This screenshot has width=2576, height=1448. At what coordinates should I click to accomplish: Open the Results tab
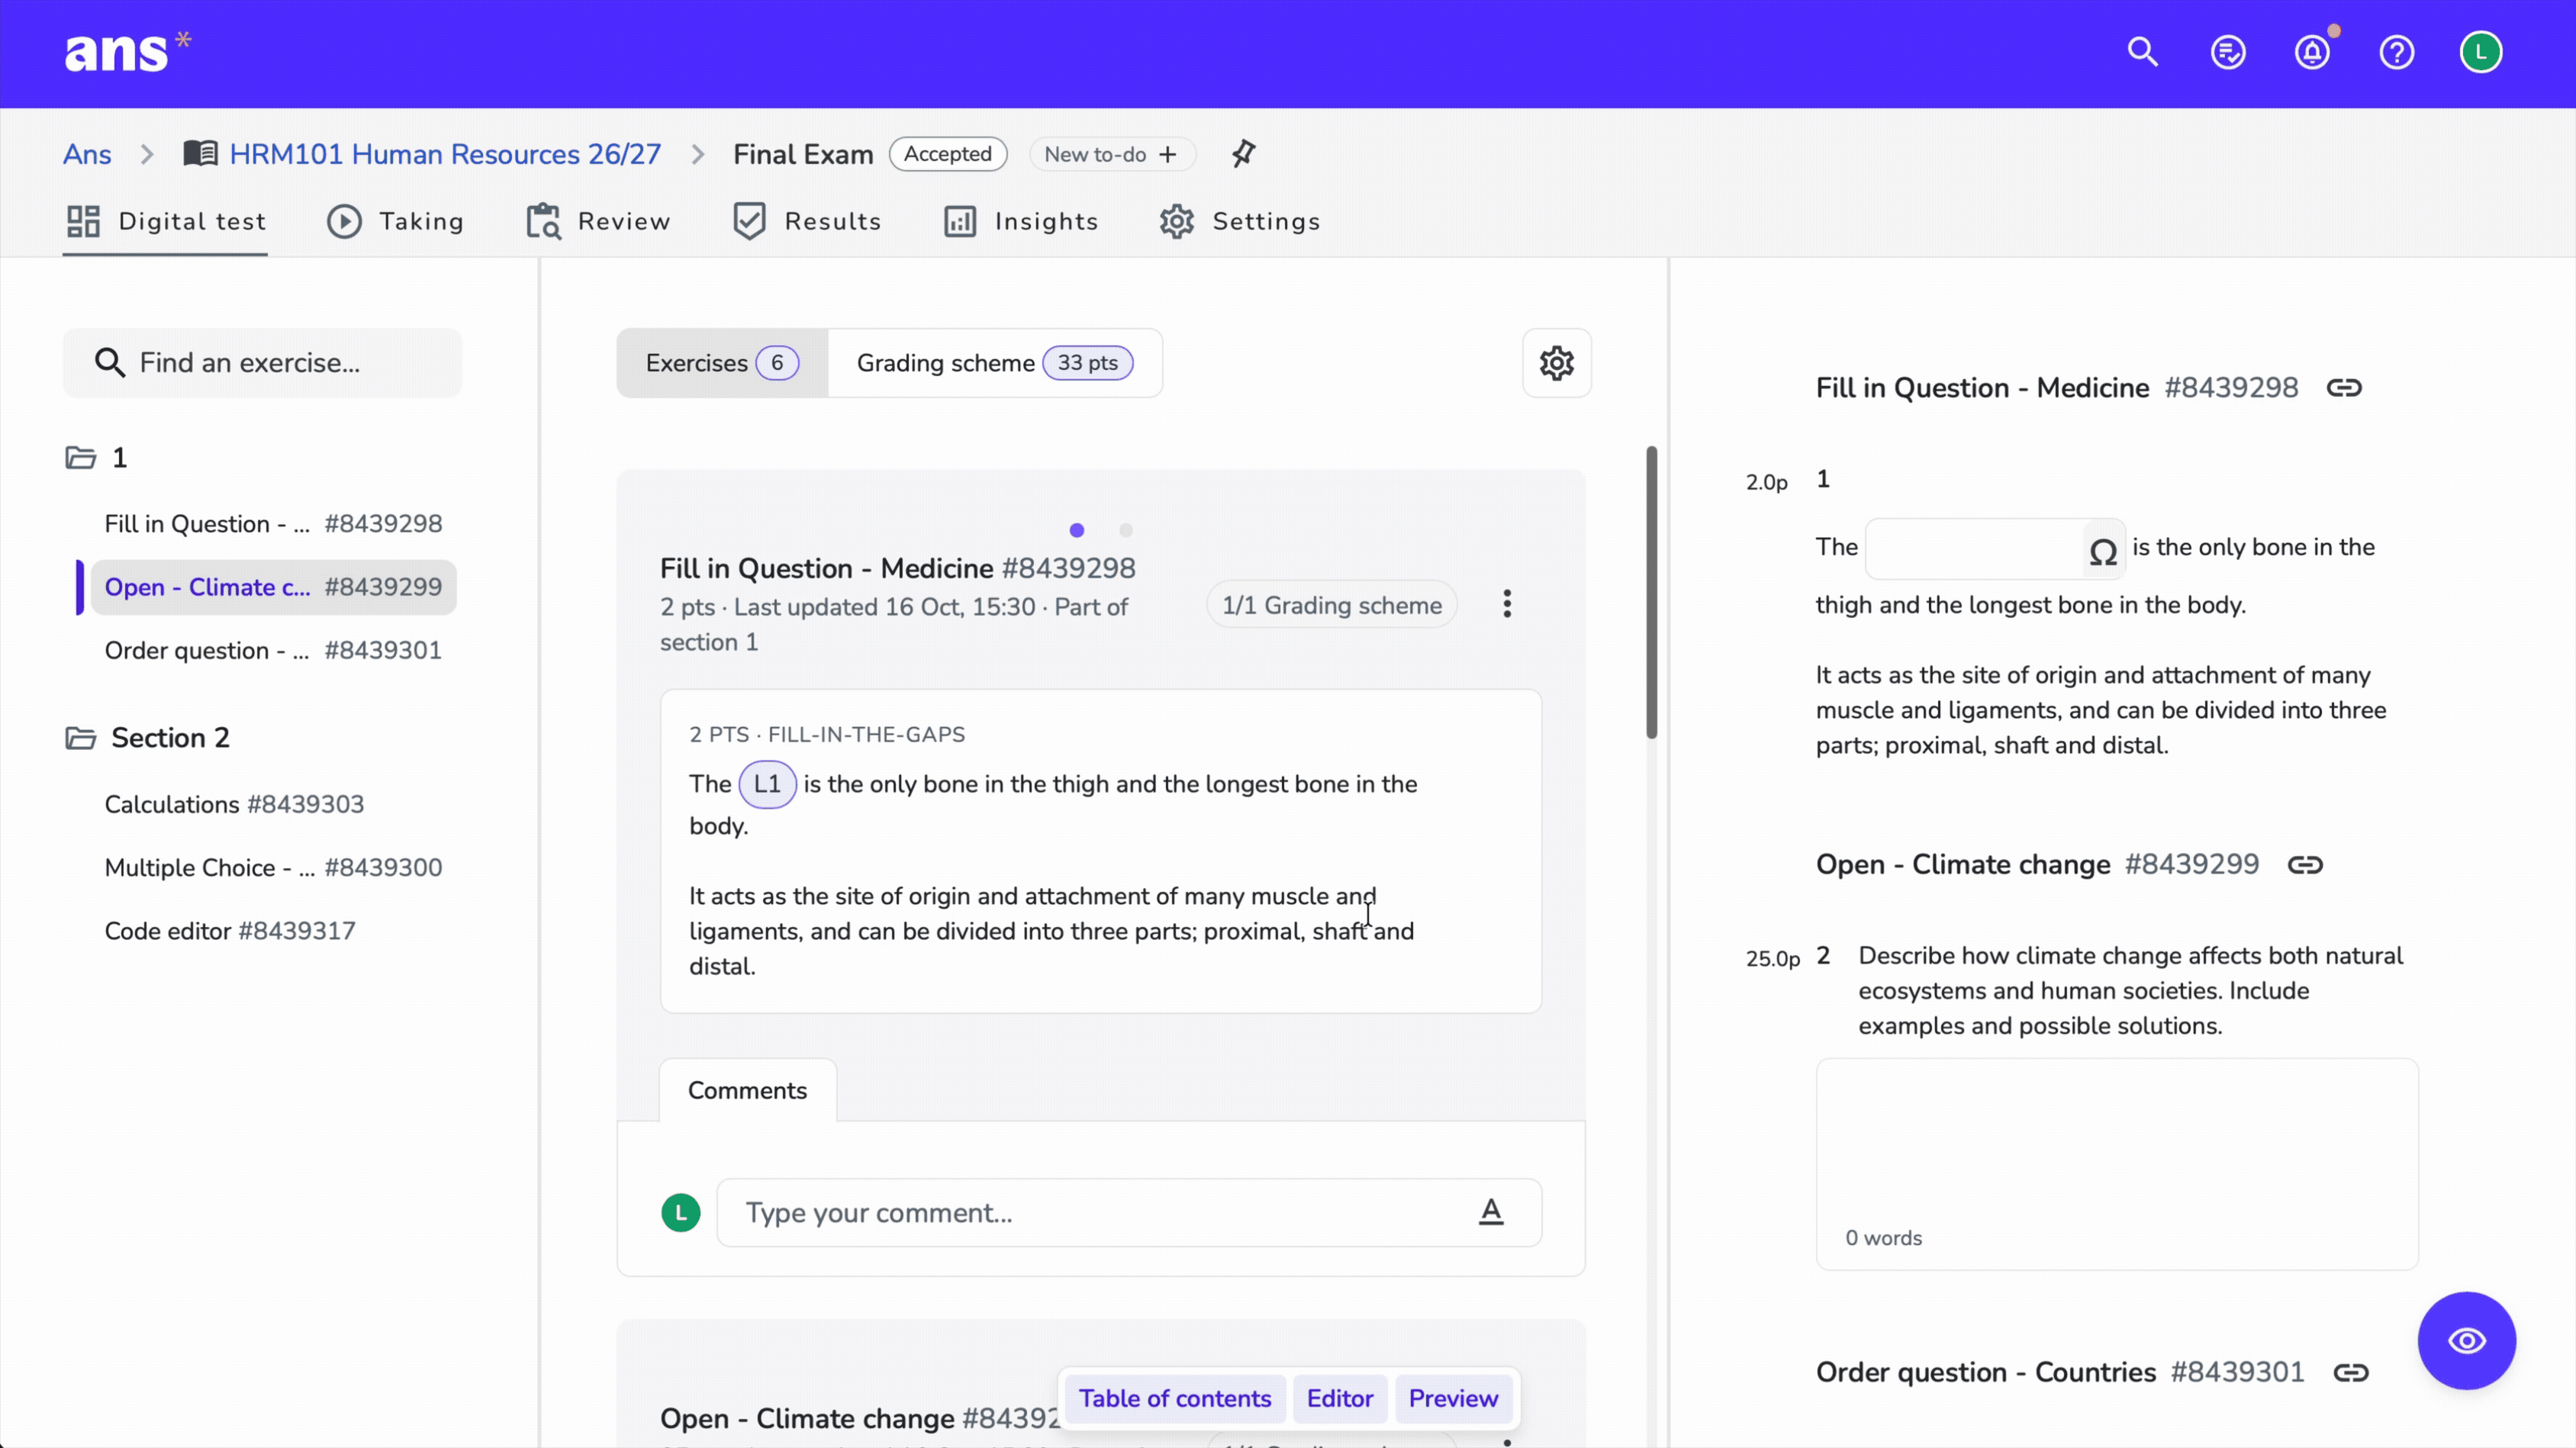(807, 221)
